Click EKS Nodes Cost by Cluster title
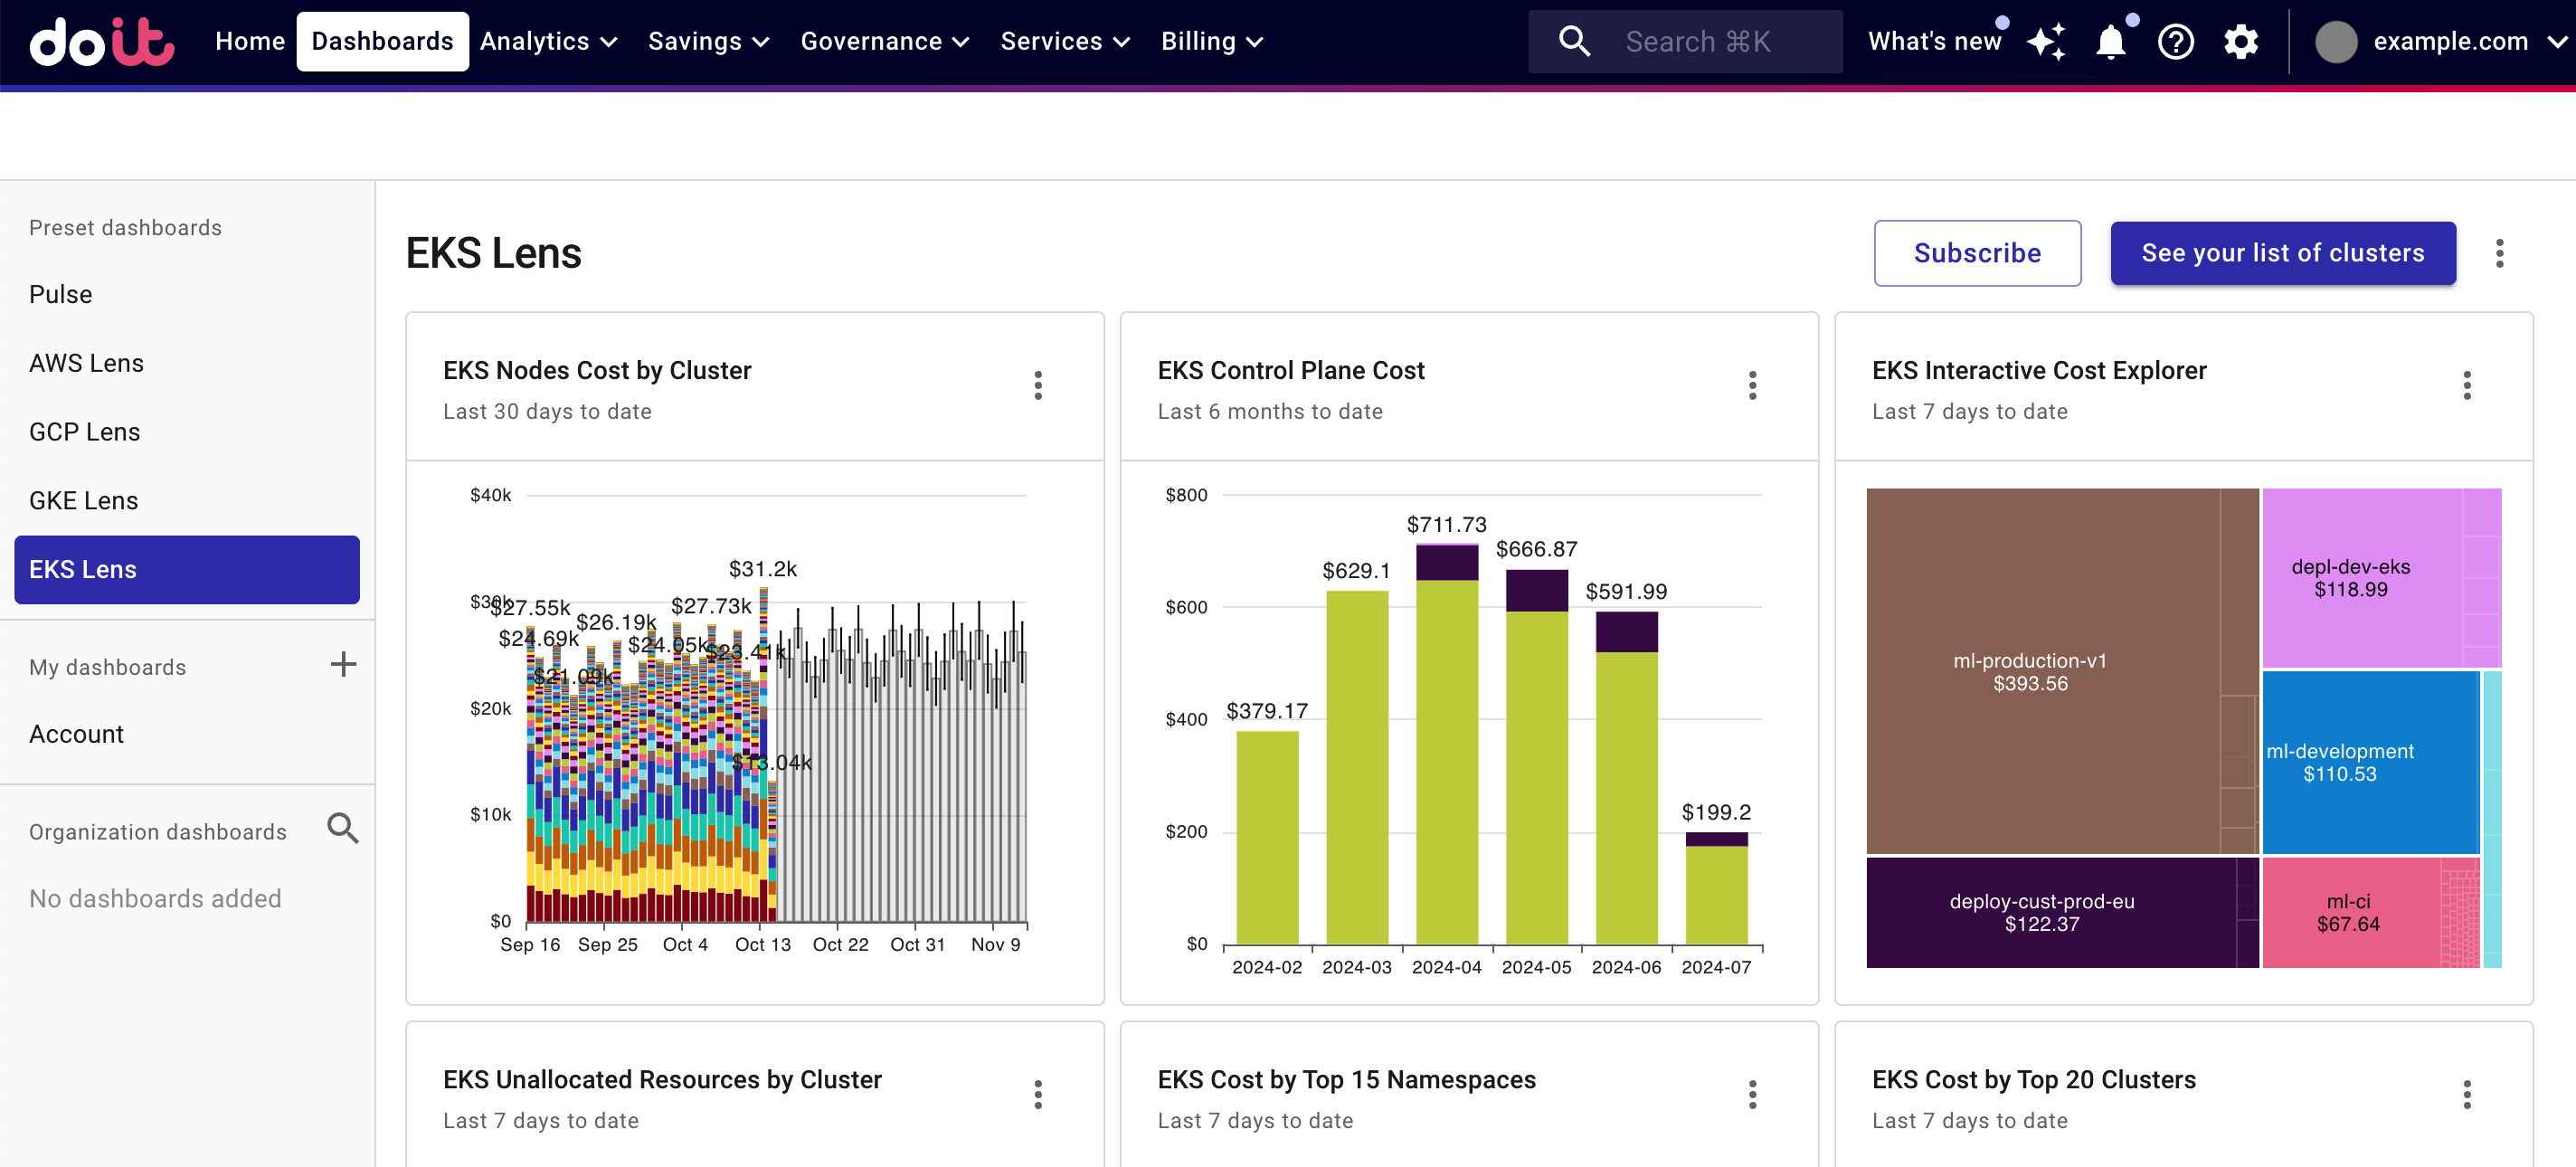 597,370
